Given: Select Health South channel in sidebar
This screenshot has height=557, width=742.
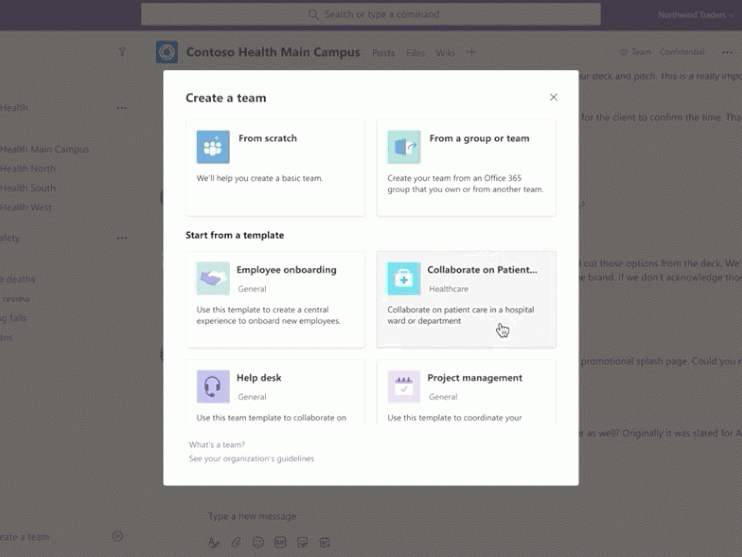Looking at the screenshot, I should [27, 188].
